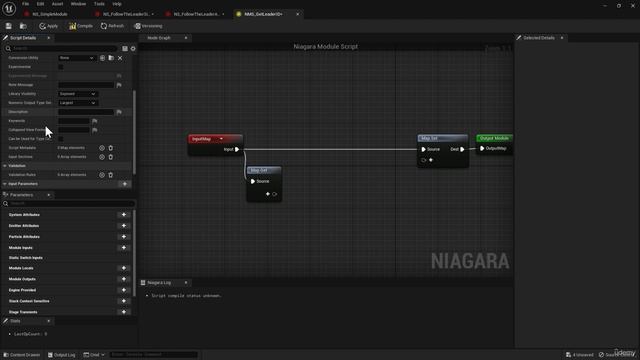
Task: Switch to the NMS_GetLeaderID tab
Action: (263, 14)
